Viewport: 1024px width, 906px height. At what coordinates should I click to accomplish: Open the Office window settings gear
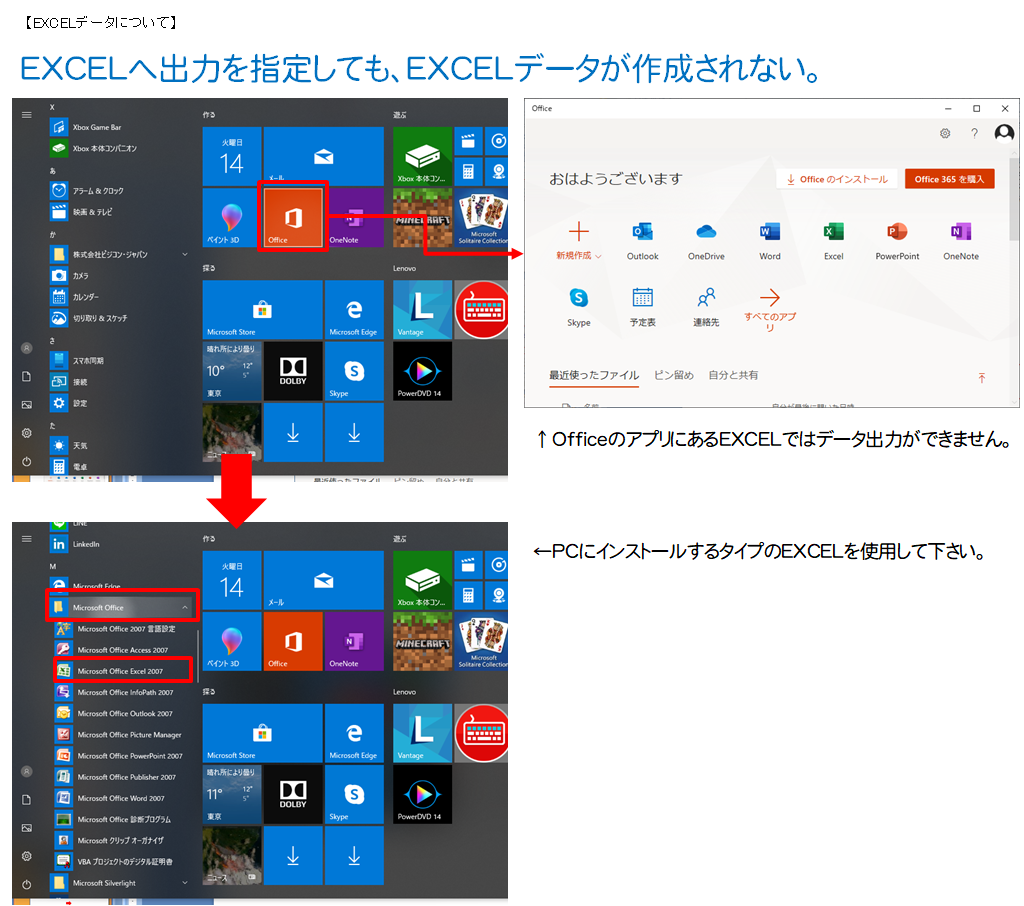coord(945,133)
